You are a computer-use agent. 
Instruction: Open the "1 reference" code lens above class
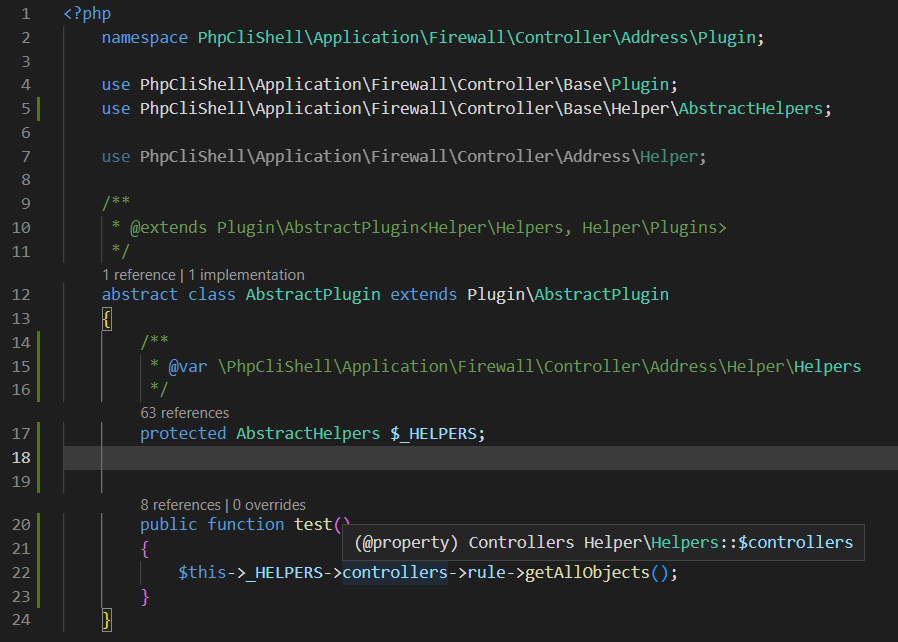coord(138,274)
